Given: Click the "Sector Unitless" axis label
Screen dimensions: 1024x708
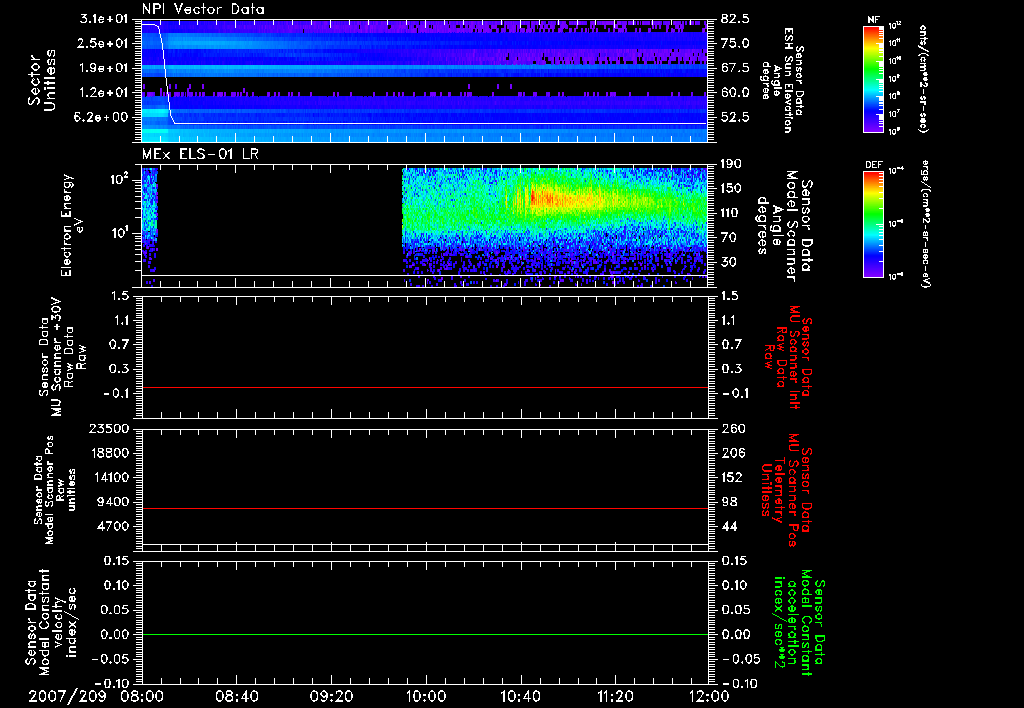Looking at the screenshot, I should tap(42, 80).
